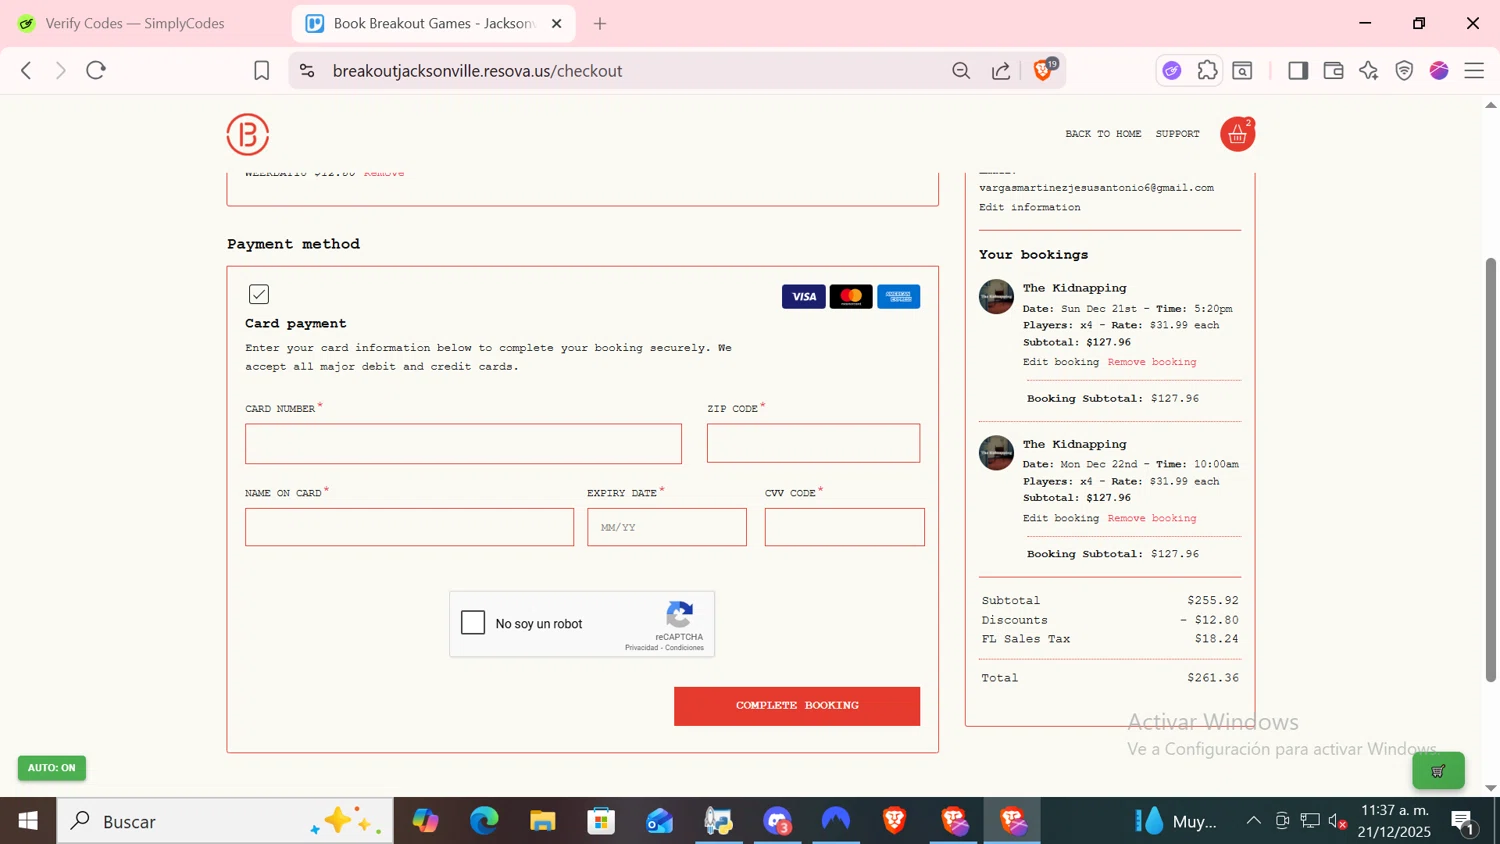Open the Windows Start menu
Viewport: 1500px width, 844px height.
point(28,821)
